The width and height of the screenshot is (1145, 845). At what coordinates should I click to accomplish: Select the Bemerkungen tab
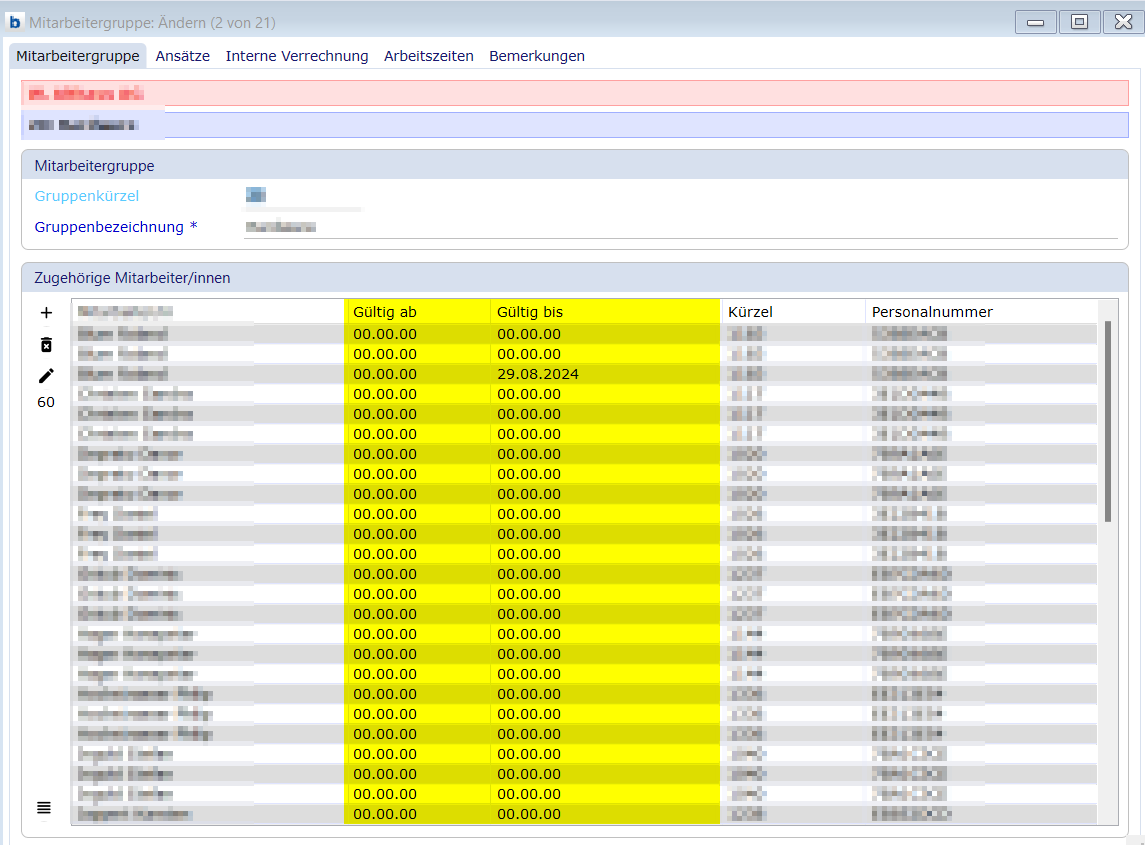(537, 56)
